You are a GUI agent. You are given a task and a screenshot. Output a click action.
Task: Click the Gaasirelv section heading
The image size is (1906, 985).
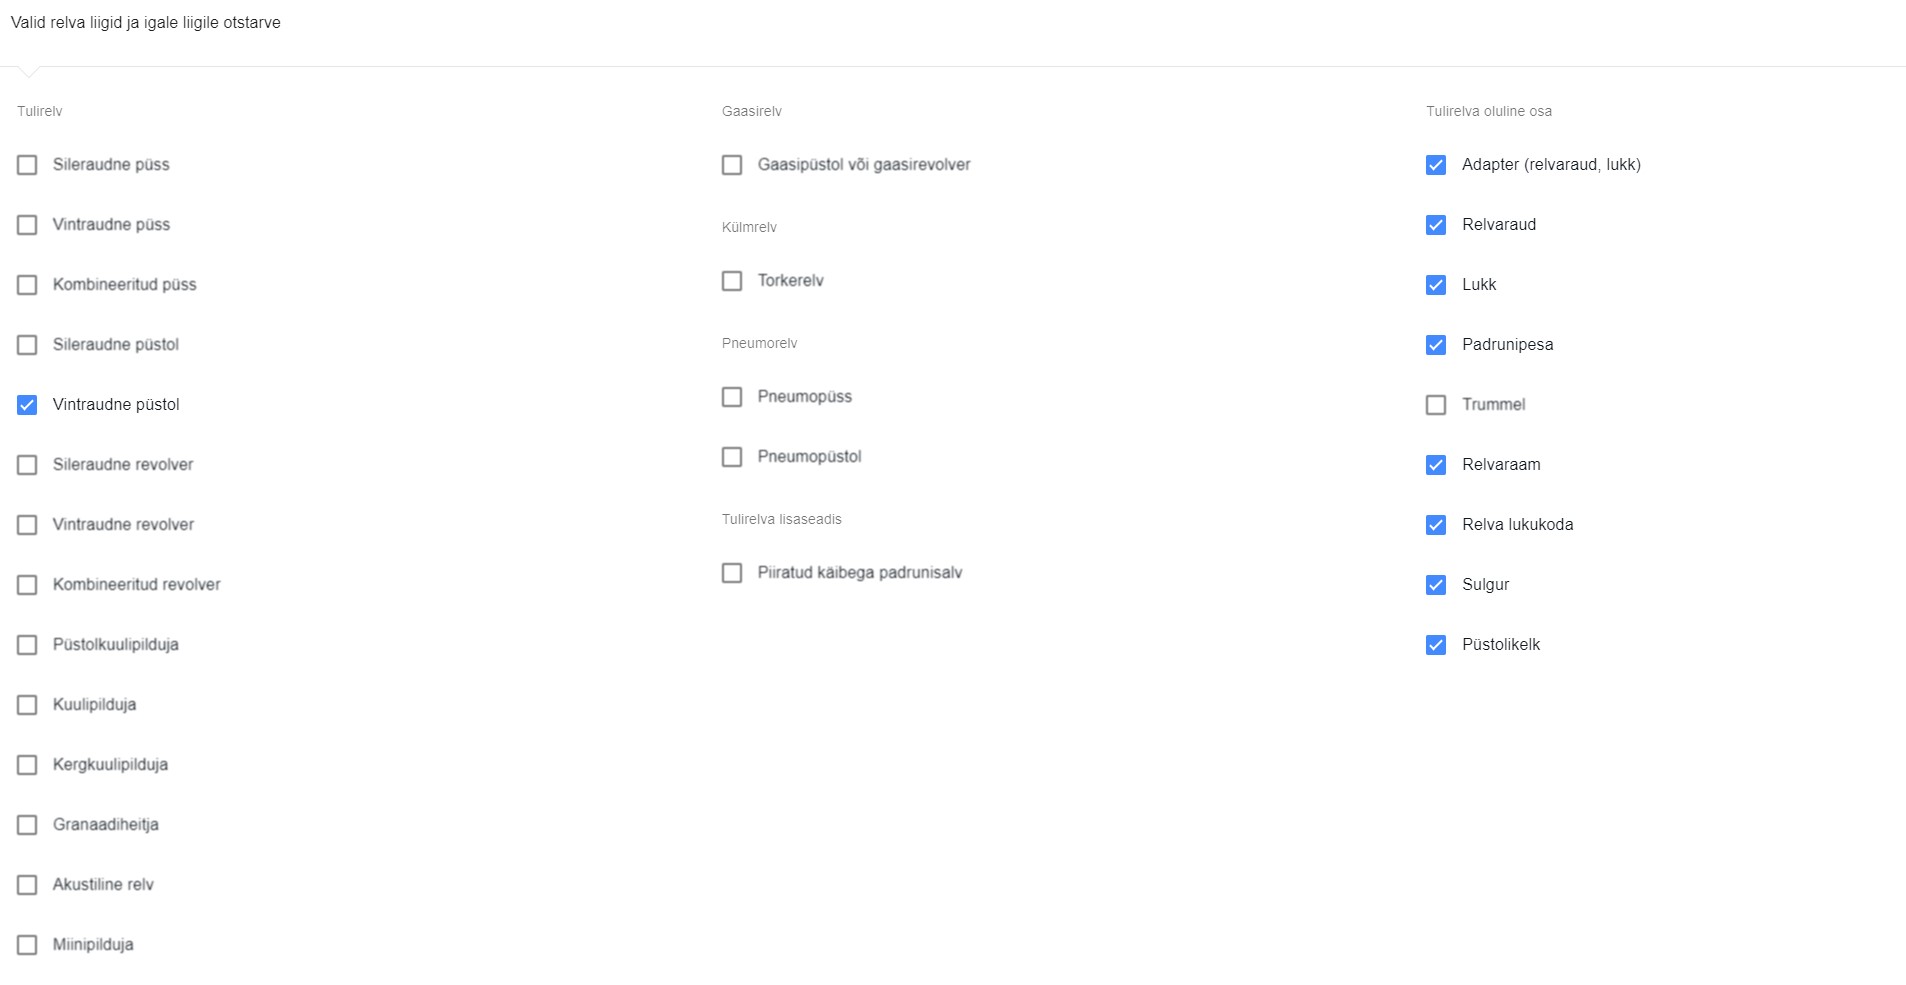pos(752,111)
